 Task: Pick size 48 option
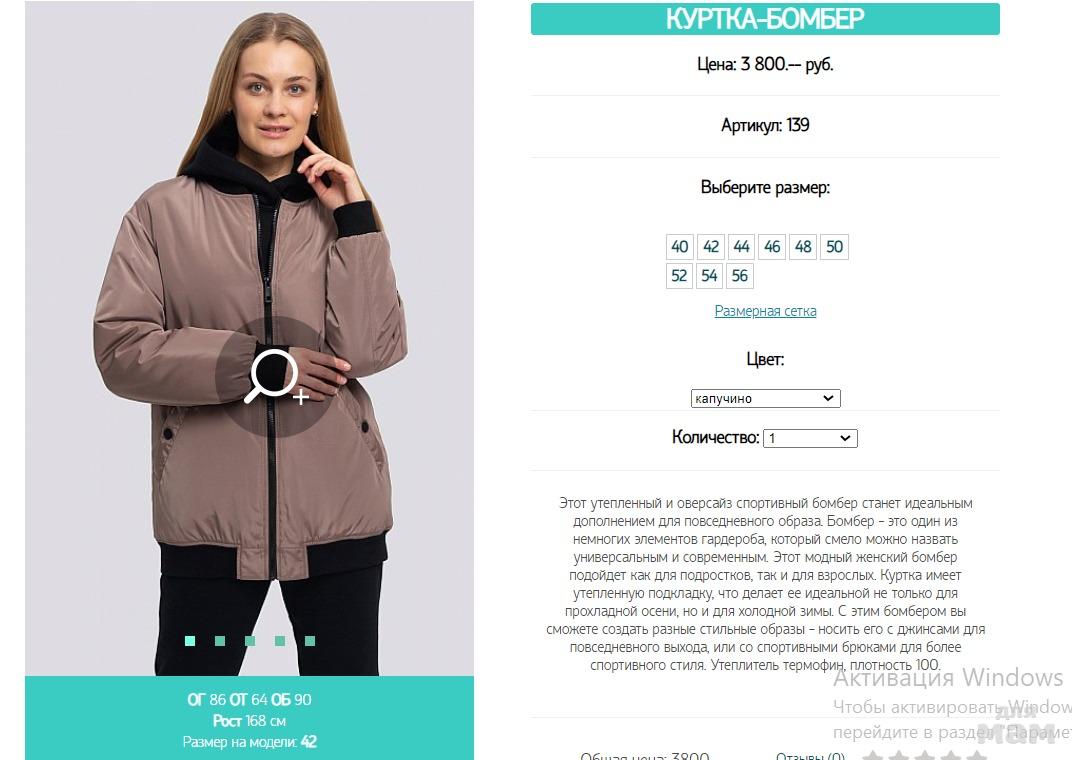tap(803, 247)
